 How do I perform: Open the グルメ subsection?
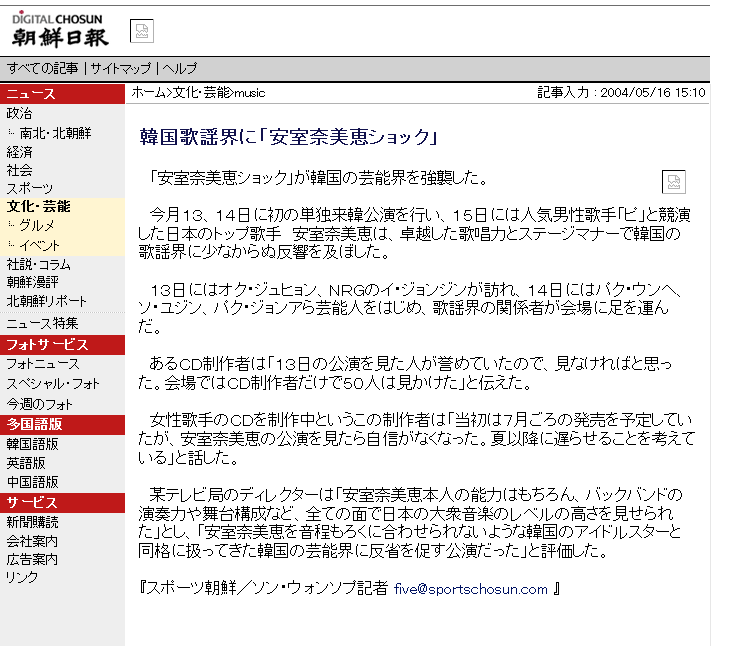[x=37, y=226]
